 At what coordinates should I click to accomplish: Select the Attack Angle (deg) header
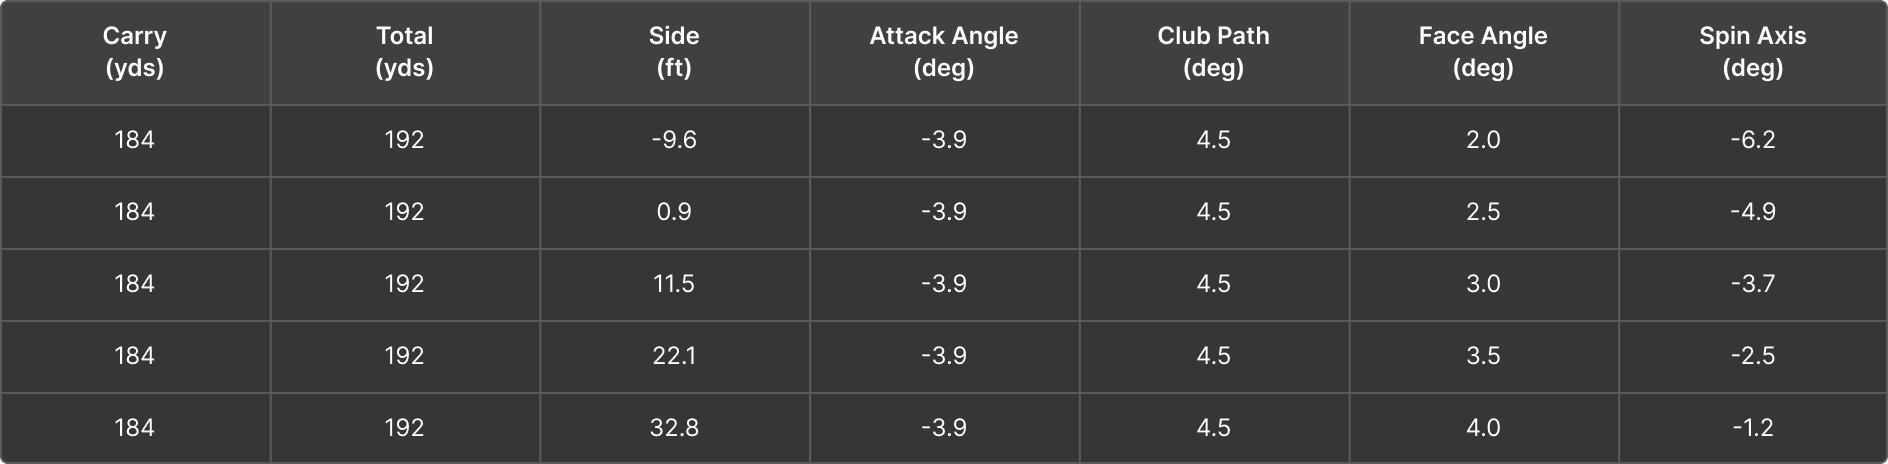(x=944, y=52)
